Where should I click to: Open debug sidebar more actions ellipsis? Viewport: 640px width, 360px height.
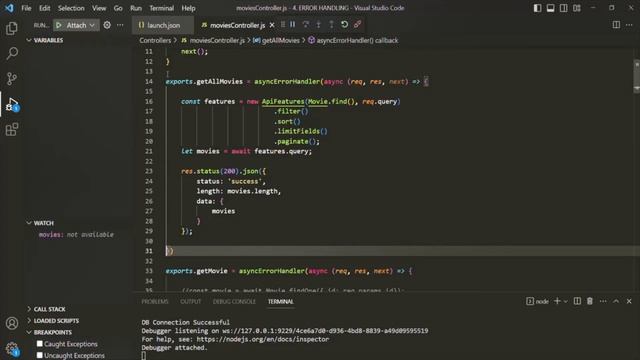point(120,25)
